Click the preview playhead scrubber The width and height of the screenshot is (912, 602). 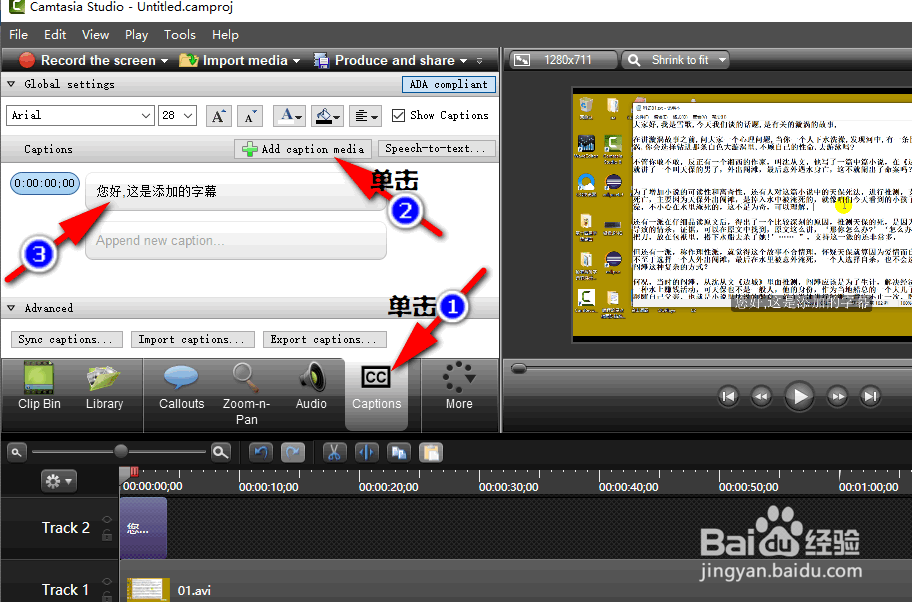click(x=519, y=368)
